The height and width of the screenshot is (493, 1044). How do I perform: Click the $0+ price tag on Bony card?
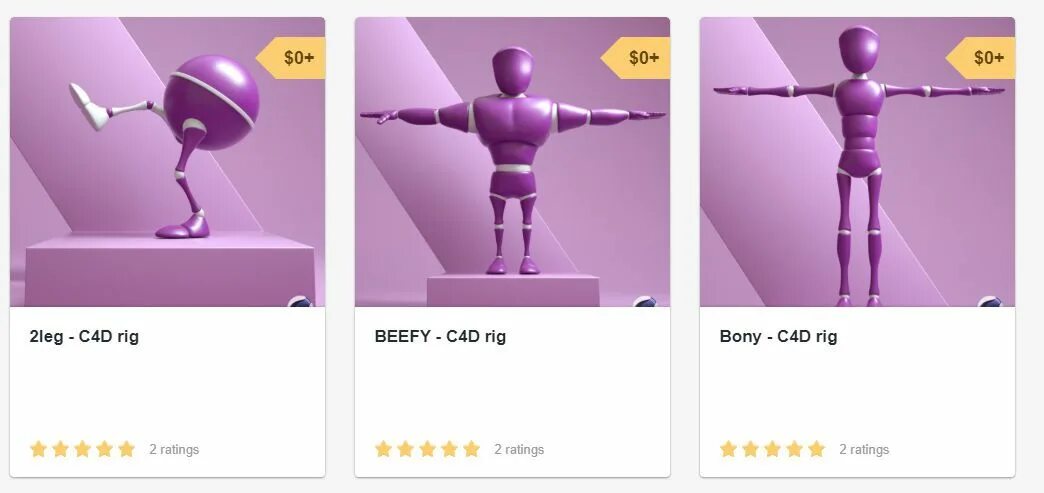tap(981, 58)
